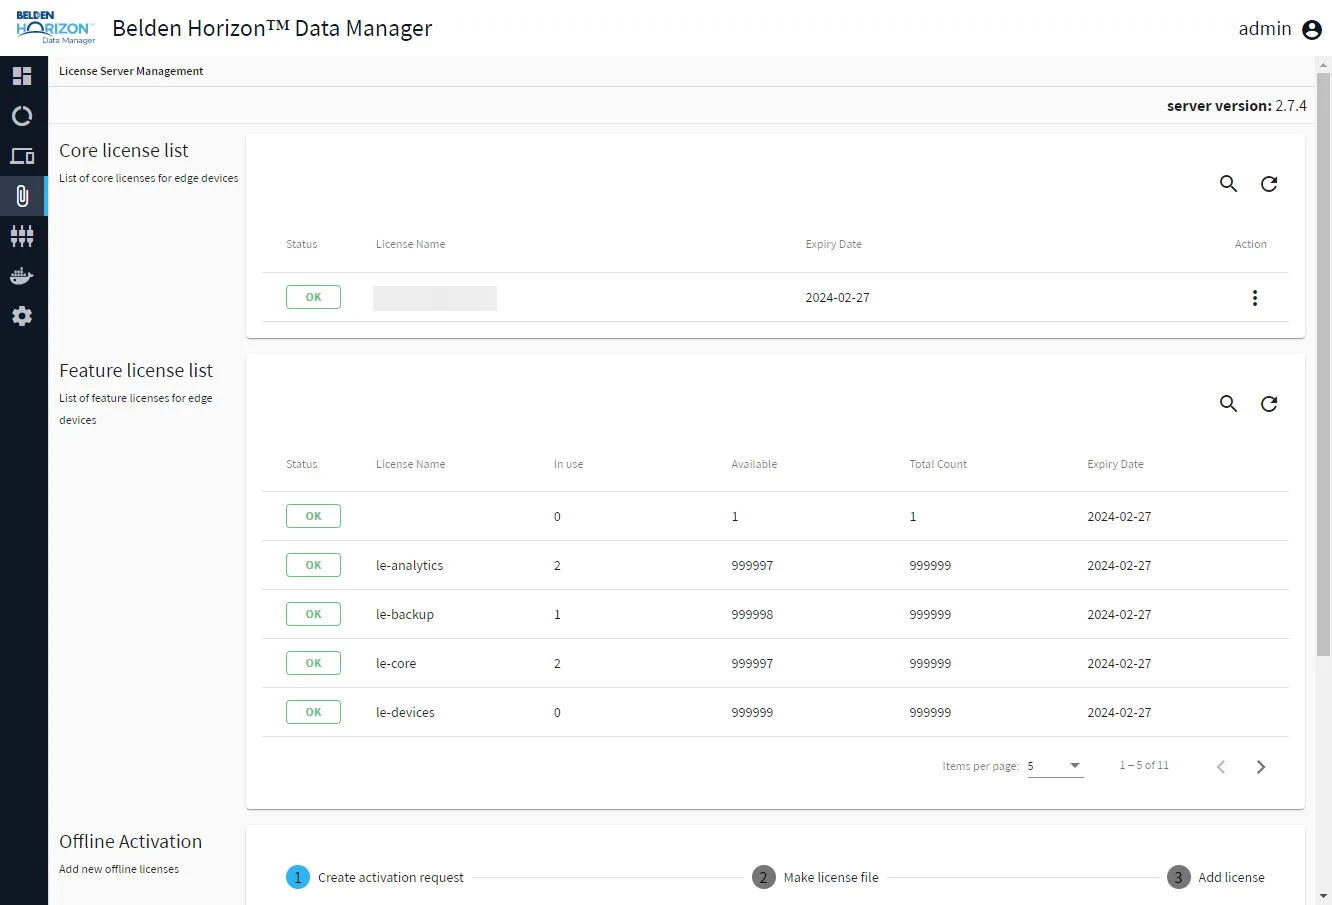Click the Total Count column header
The width and height of the screenshot is (1332, 905).
[x=938, y=464]
